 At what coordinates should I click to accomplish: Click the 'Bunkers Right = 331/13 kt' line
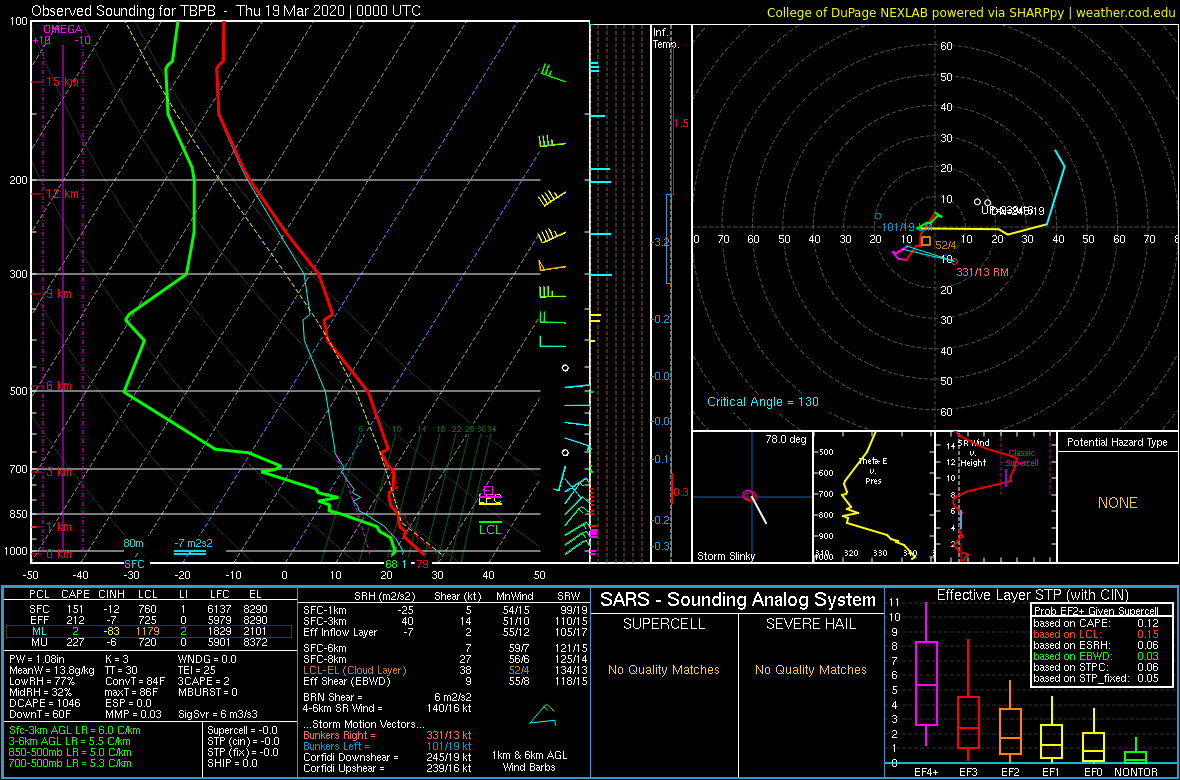(388, 736)
